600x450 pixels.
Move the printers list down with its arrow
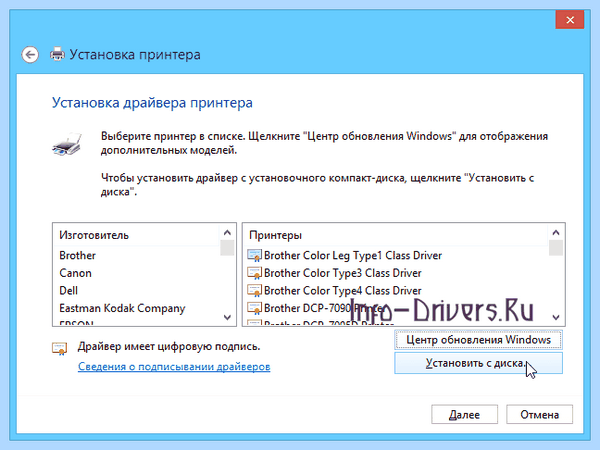(x=556, y=317)
